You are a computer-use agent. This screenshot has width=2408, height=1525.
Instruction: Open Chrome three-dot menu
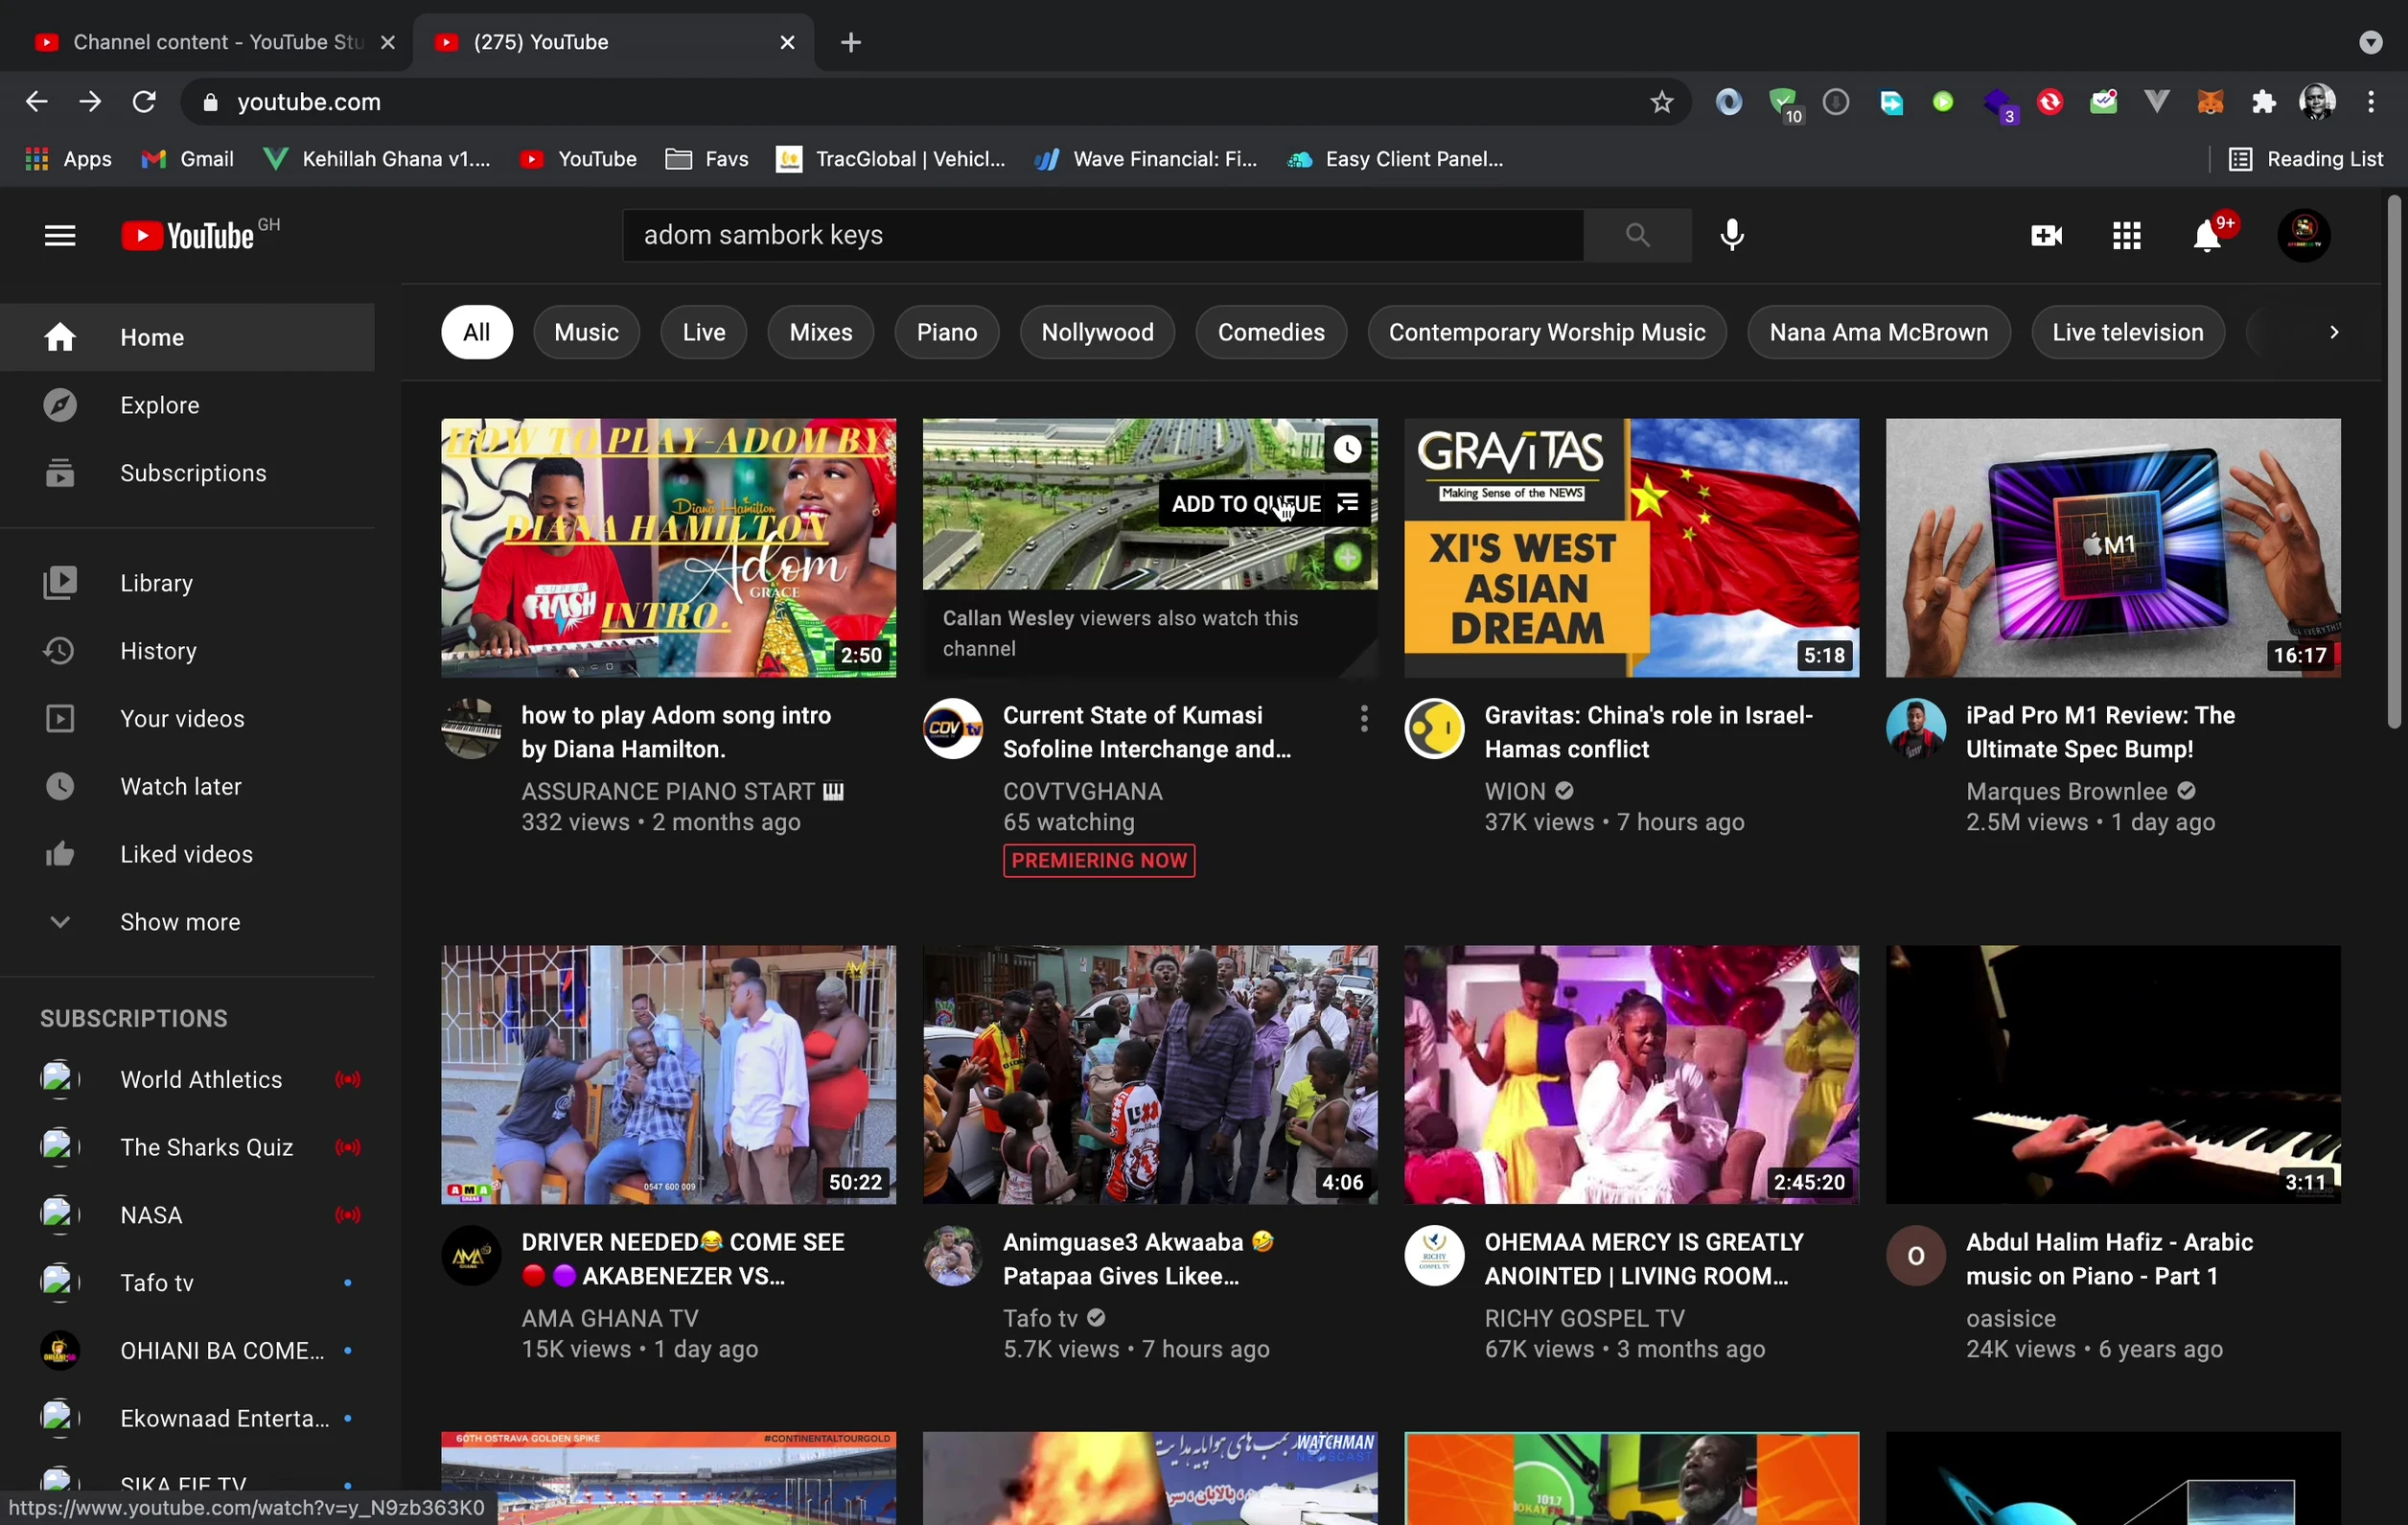(2371, 102)
